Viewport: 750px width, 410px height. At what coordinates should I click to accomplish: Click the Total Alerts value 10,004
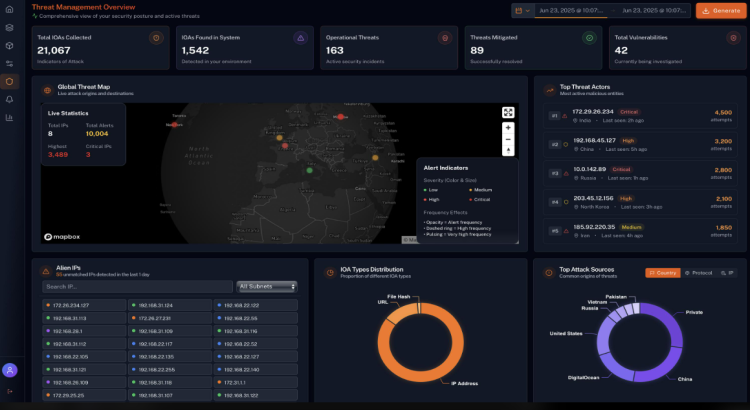tap(97, 134)
